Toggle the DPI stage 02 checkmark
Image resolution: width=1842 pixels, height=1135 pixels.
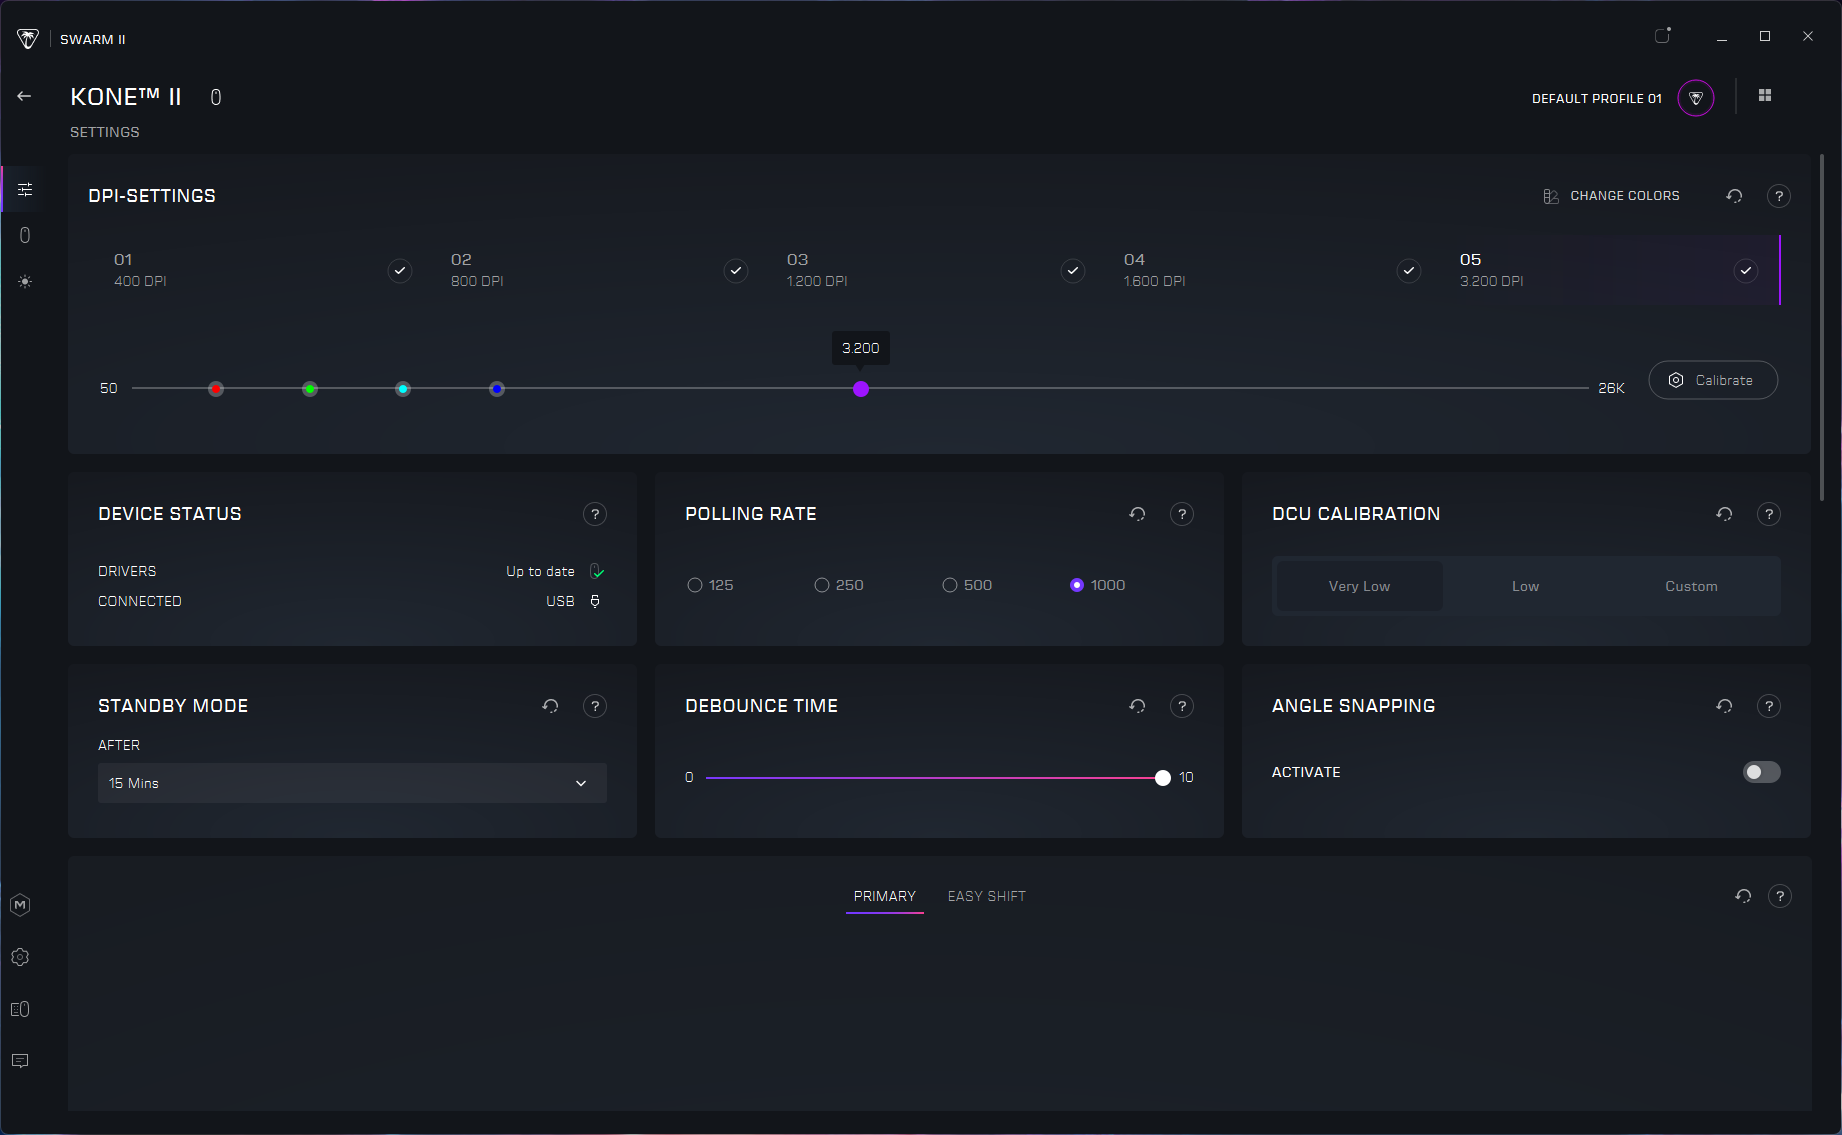pos(736,271)
